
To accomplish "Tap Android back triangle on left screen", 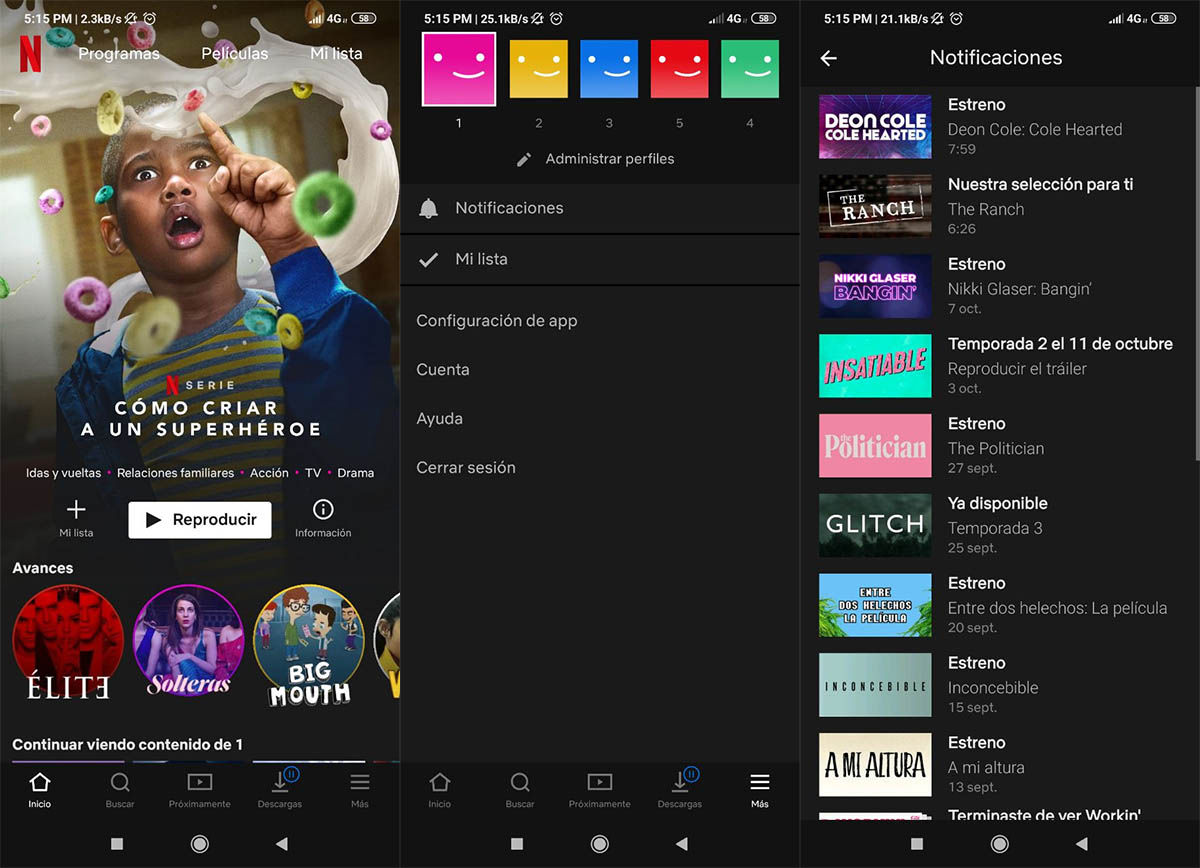I will pos(281,844).
